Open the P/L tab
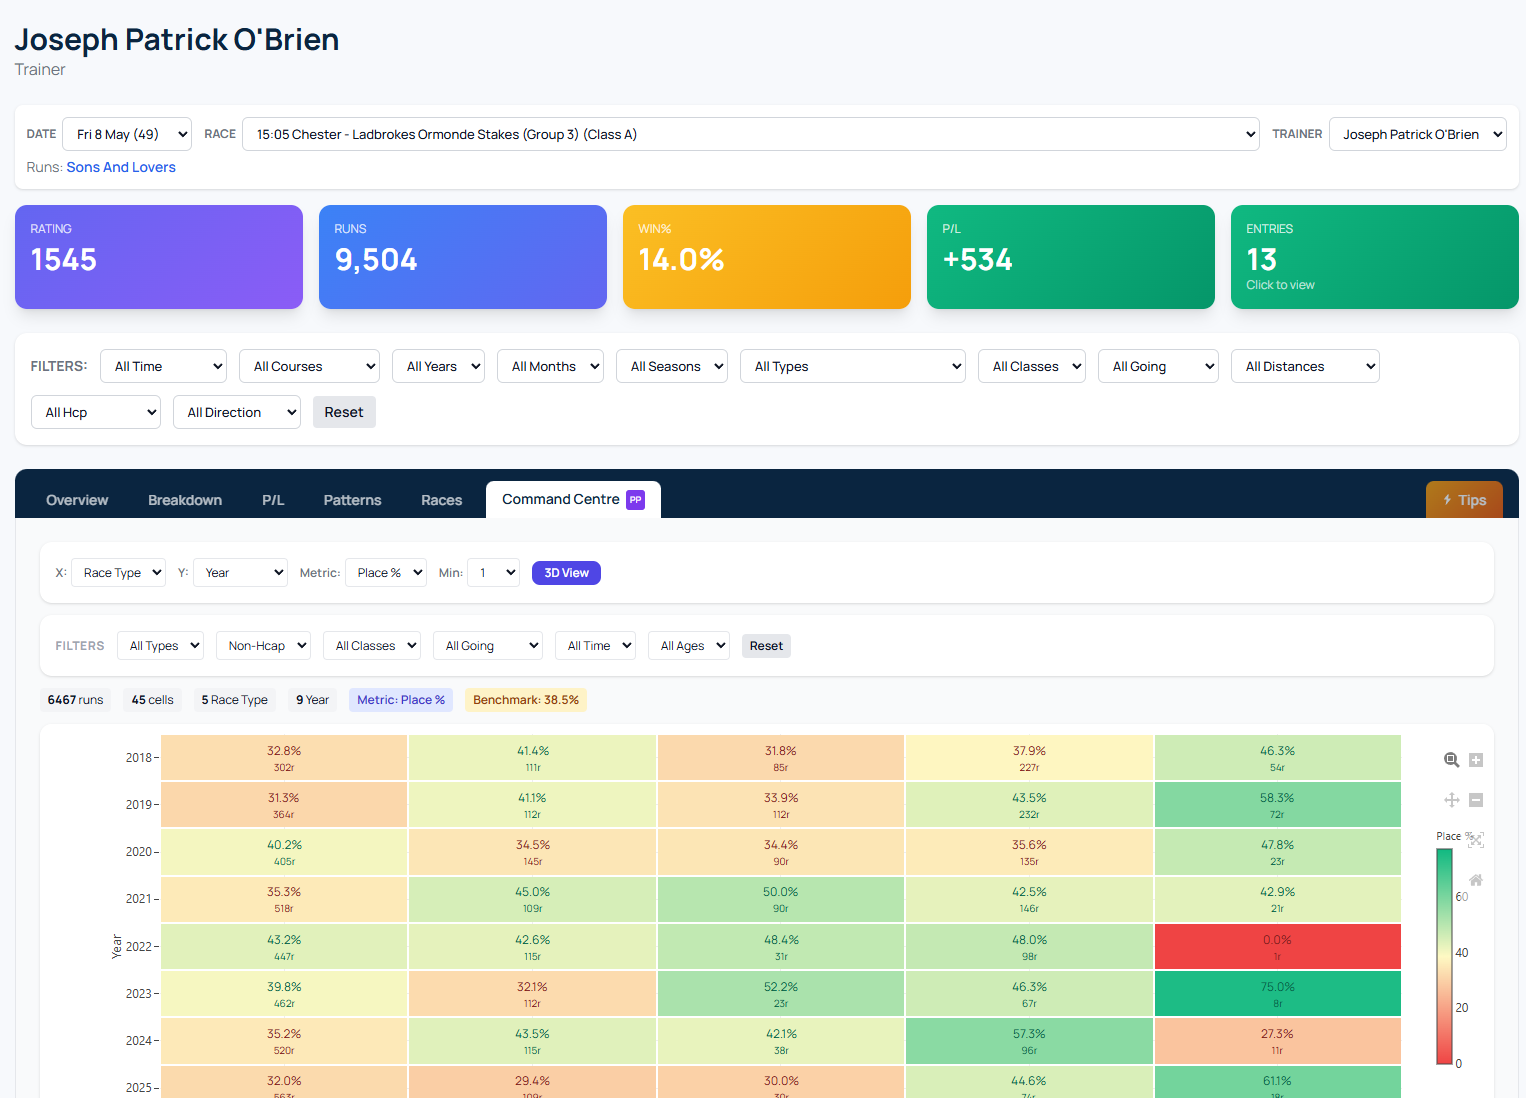This screenshot has height=1098, width=1526. [273, 500]
